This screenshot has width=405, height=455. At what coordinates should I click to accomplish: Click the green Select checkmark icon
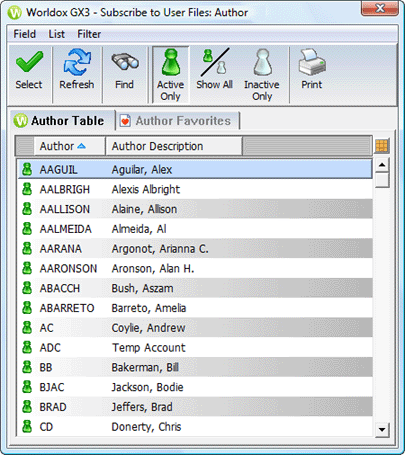coord(29,62)
